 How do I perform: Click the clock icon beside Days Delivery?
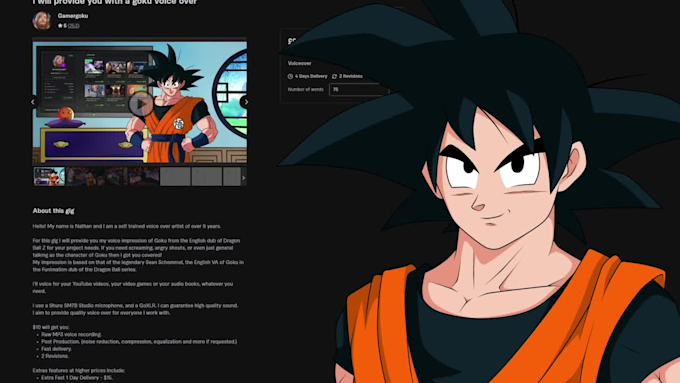pyautogui.click(x=290, y=76)
